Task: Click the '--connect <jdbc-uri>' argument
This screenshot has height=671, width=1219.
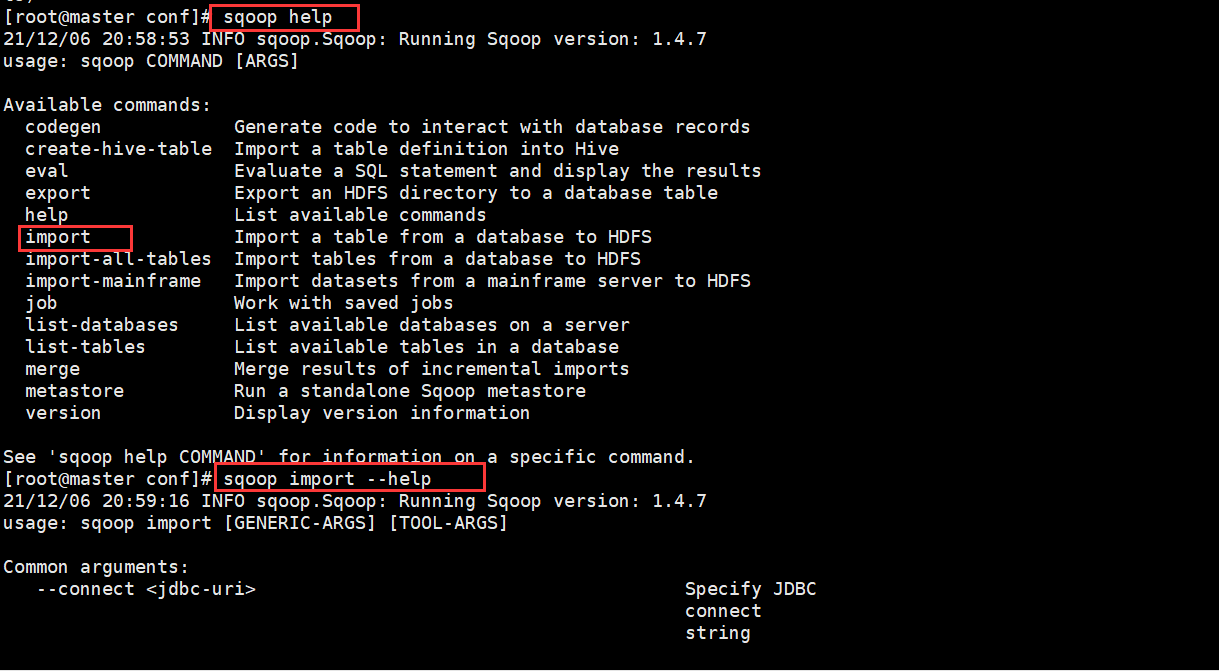Action: (x=146, y=589)
